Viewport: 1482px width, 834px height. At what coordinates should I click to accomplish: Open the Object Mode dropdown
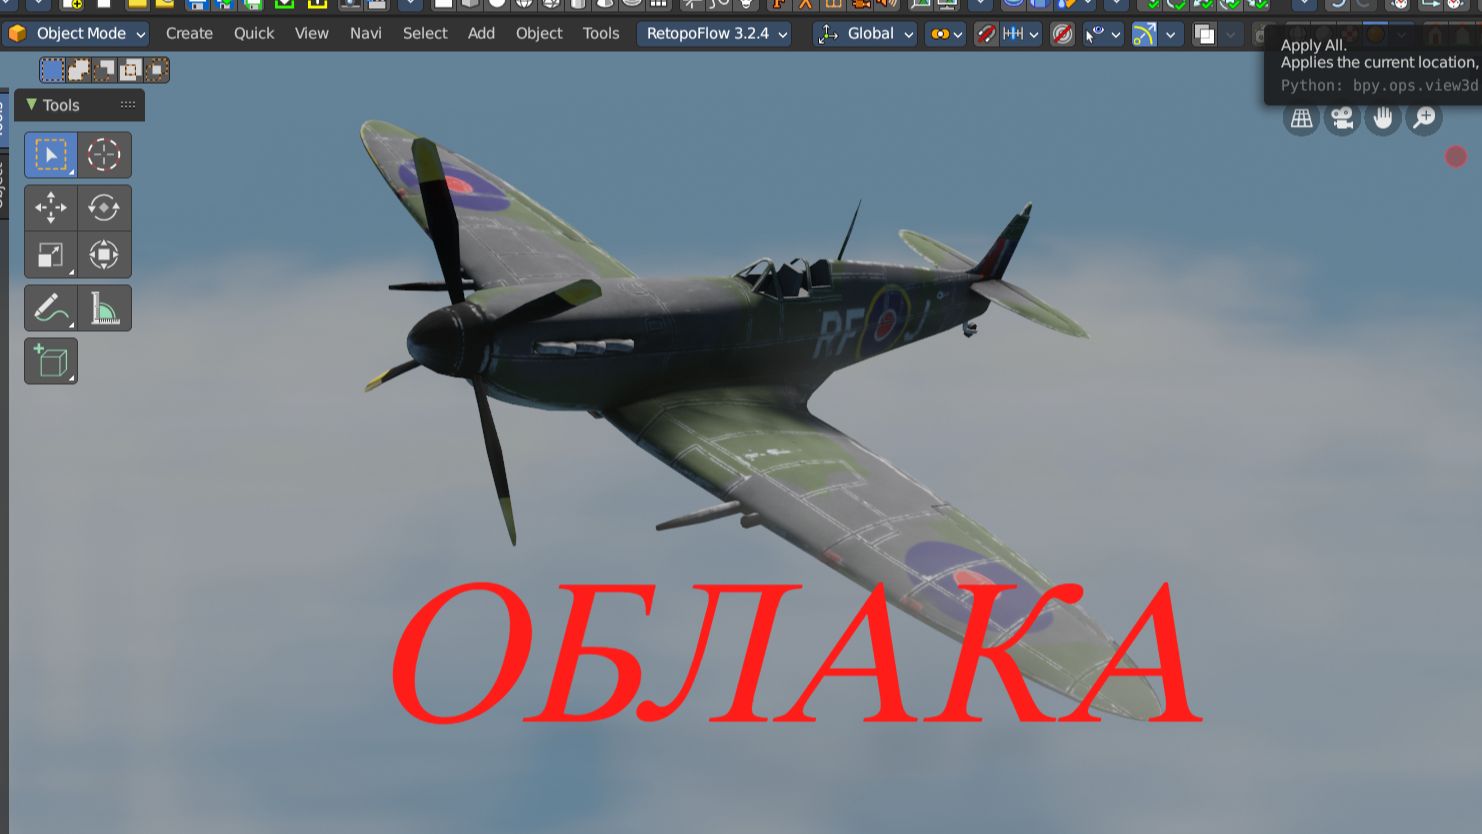[78, 34]
